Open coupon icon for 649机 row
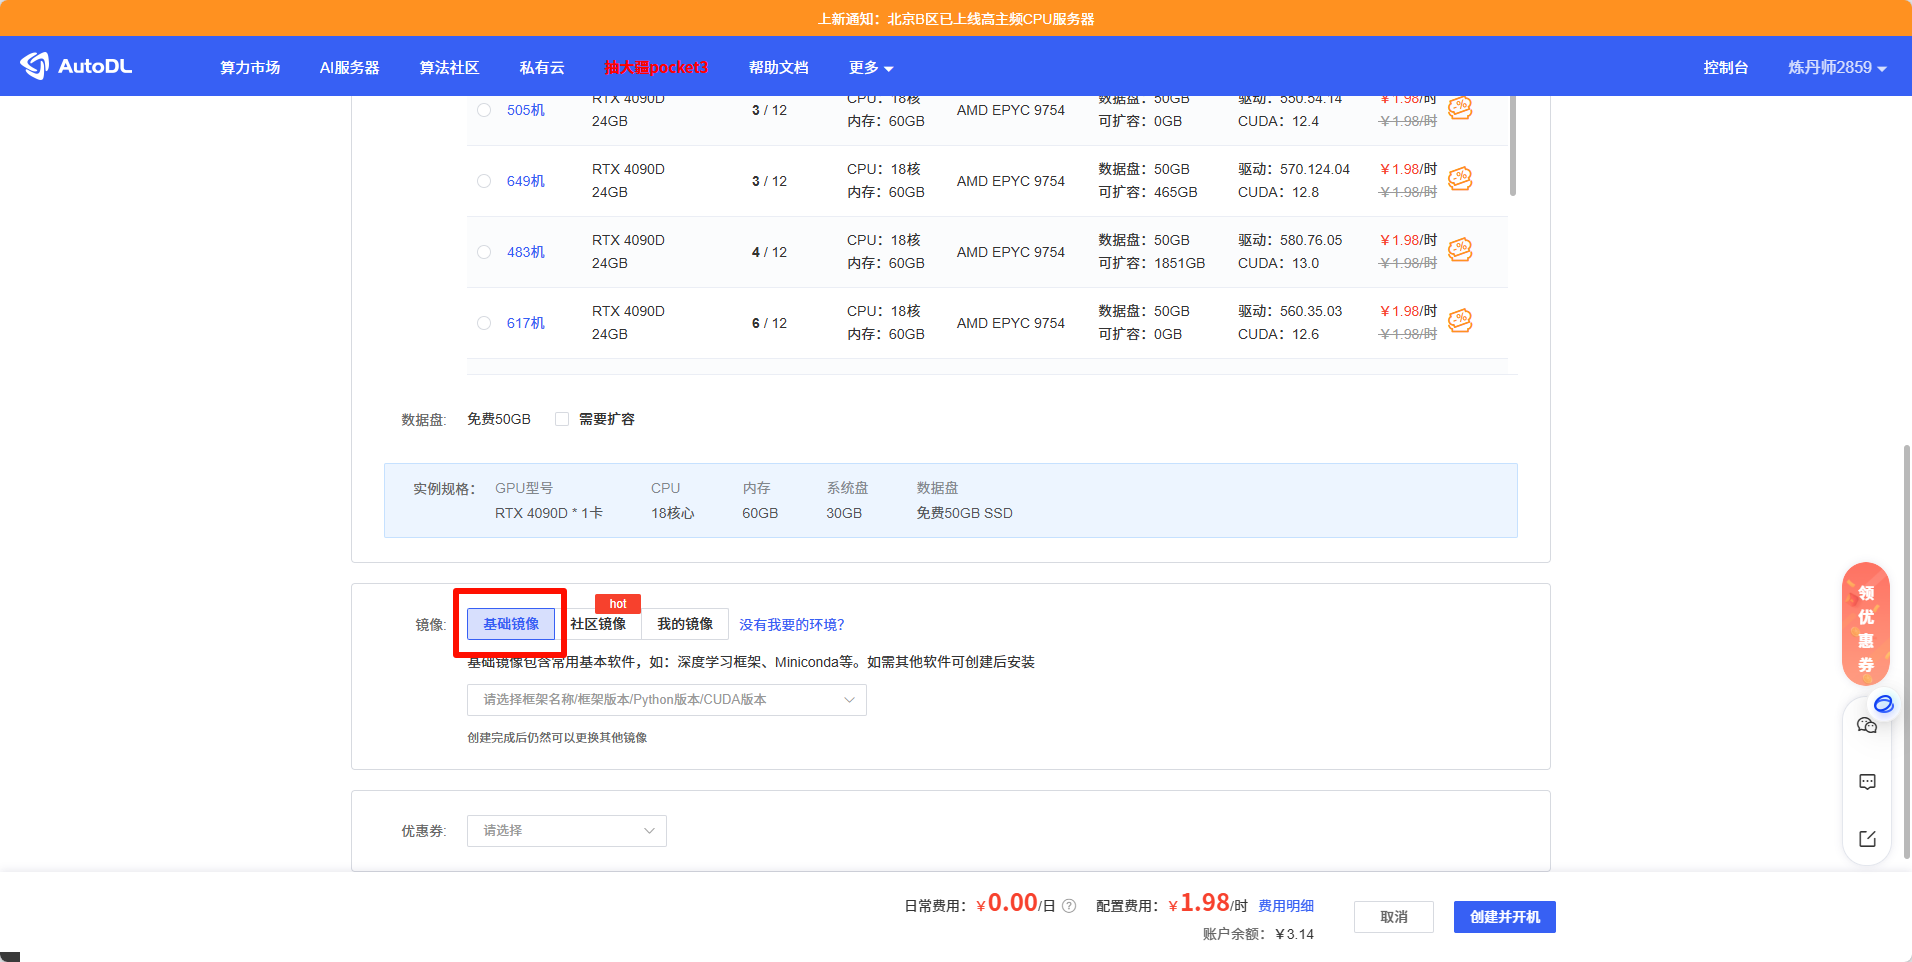Viewport: 1912px width, 962px height. pos(1460,179)
